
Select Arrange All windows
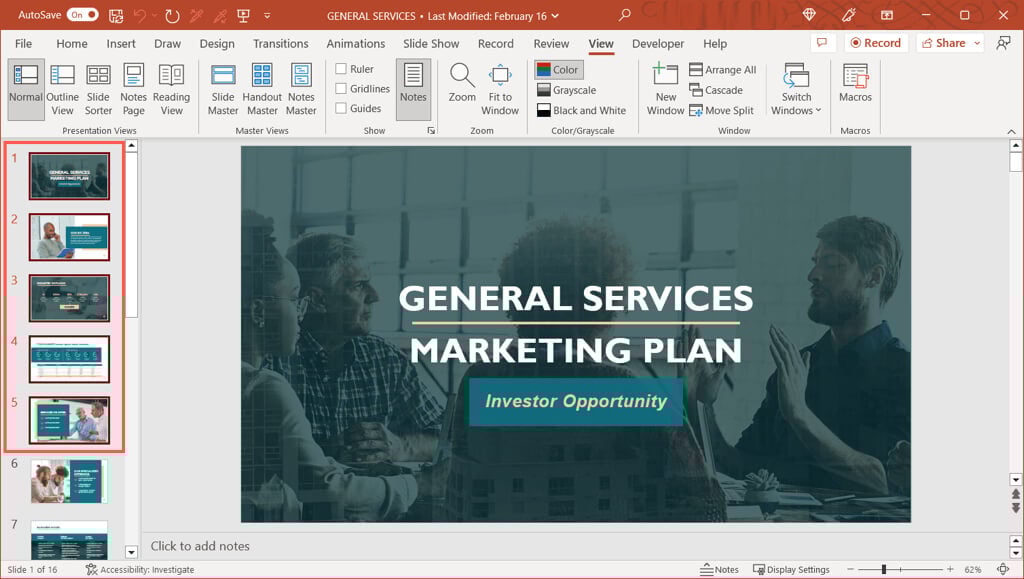point(722,70)
